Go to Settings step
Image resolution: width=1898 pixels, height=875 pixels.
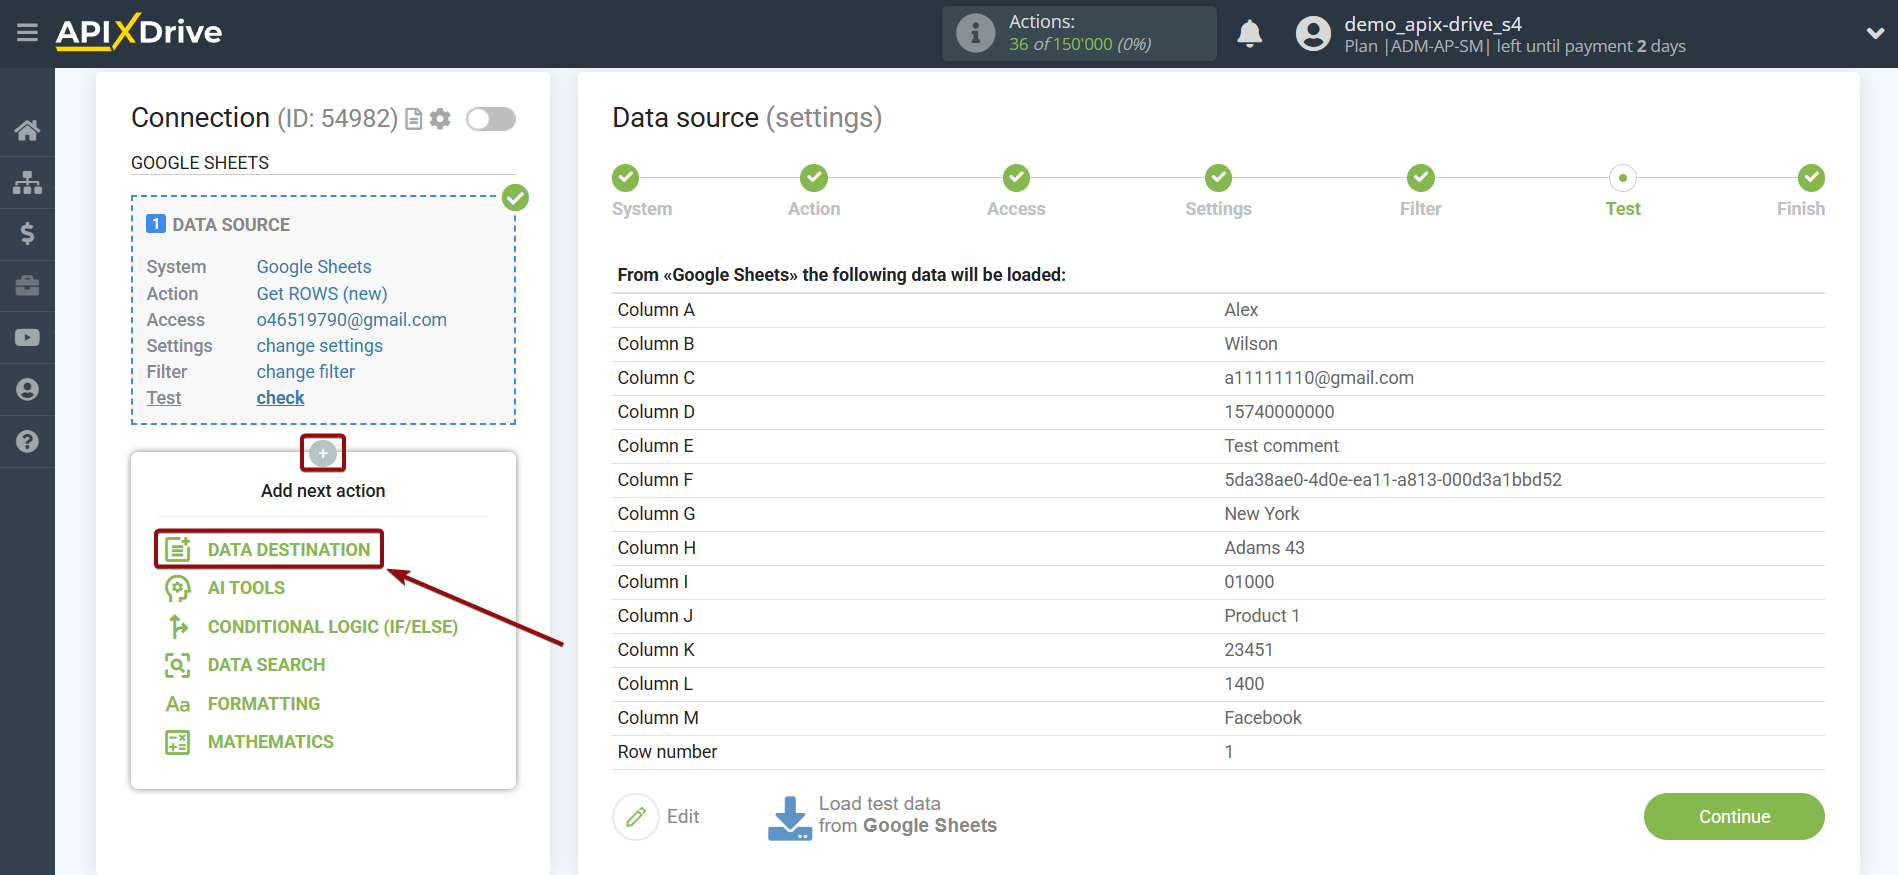coord(1219,178)
